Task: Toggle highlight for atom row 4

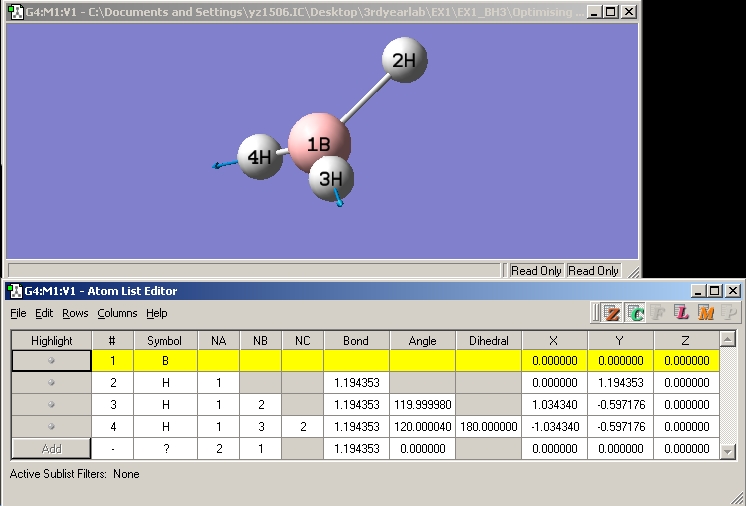Action: click(x=51, y=427)
